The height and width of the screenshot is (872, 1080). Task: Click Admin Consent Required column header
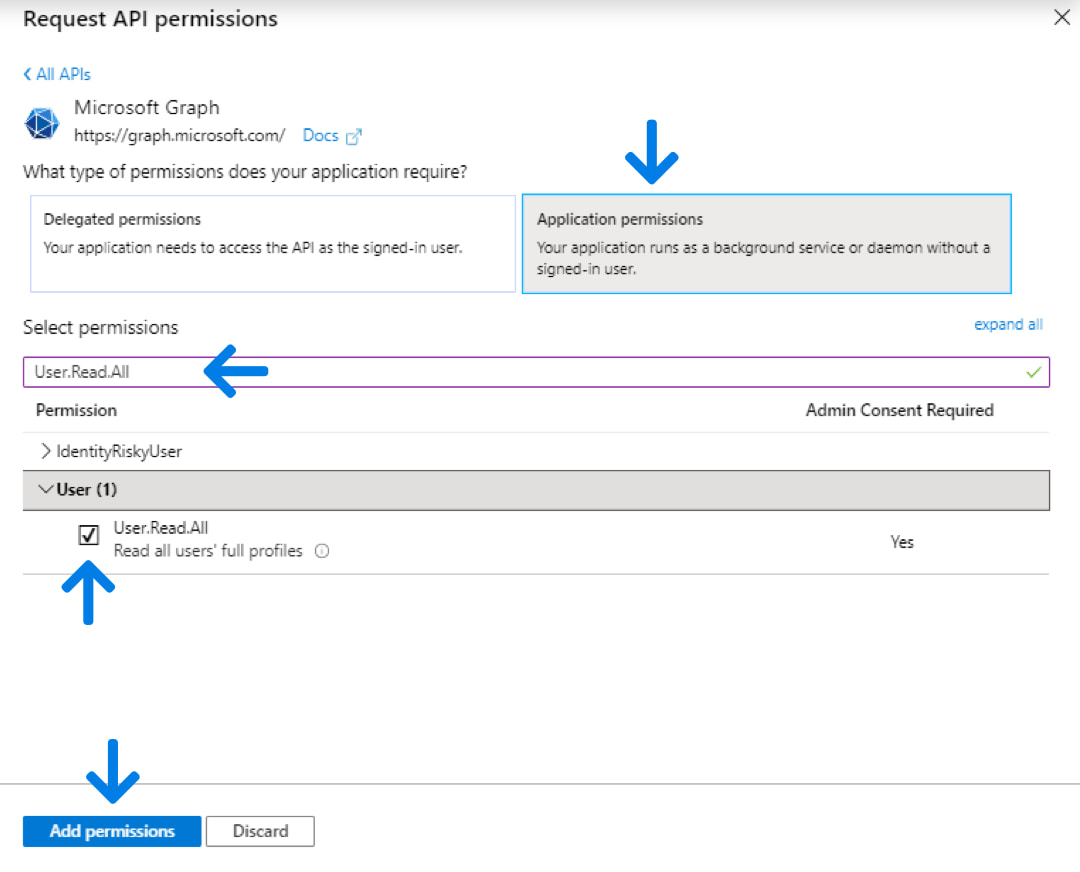coord(900,411)
